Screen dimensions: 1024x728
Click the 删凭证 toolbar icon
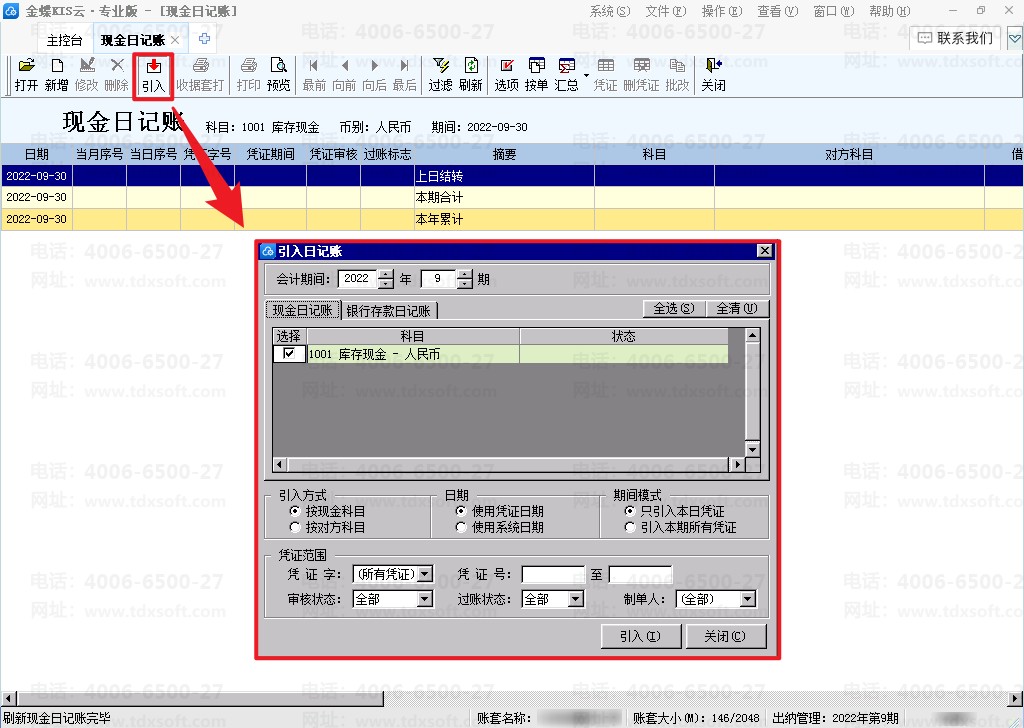641,74
